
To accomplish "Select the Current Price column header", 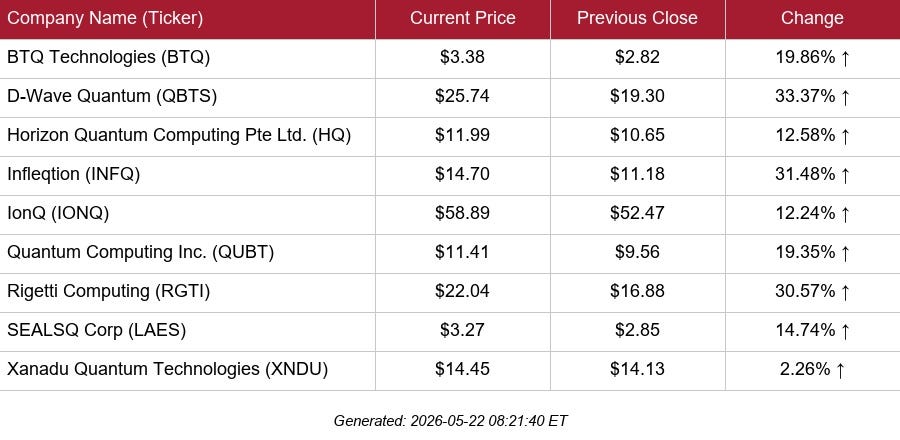I will point(463,18).
